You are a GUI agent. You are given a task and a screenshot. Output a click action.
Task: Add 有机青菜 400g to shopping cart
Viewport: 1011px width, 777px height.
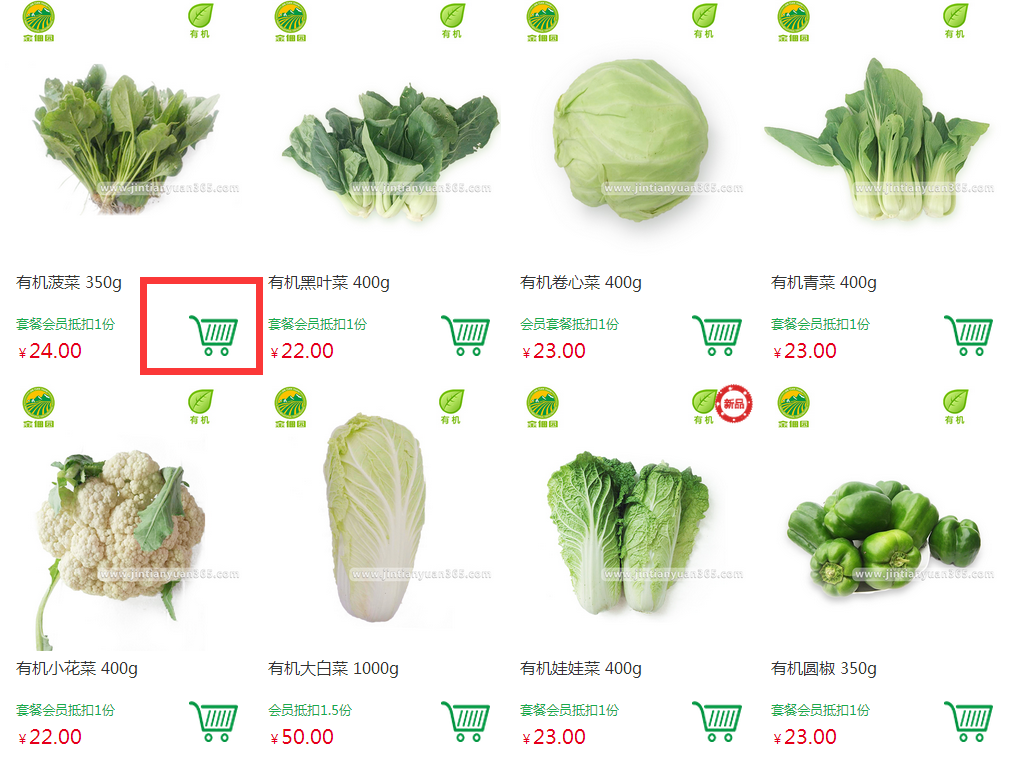point(968,335)
